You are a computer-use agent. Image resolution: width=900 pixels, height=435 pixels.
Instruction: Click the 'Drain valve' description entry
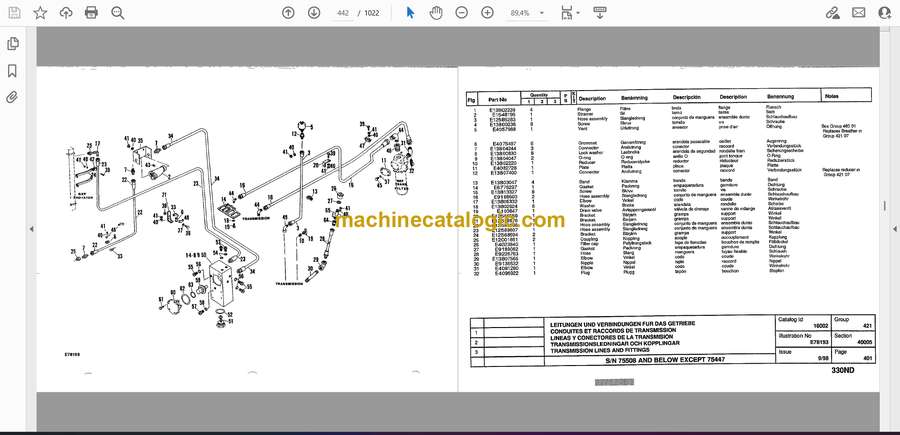pos(589,208)
